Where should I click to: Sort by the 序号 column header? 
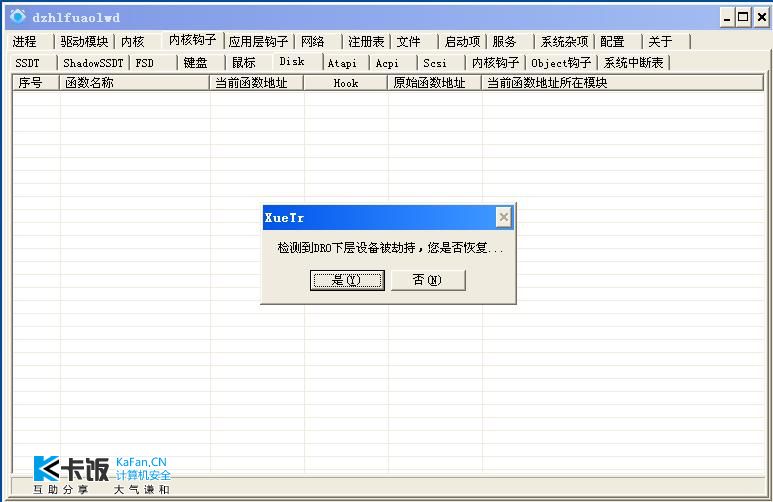click(36, 83)
